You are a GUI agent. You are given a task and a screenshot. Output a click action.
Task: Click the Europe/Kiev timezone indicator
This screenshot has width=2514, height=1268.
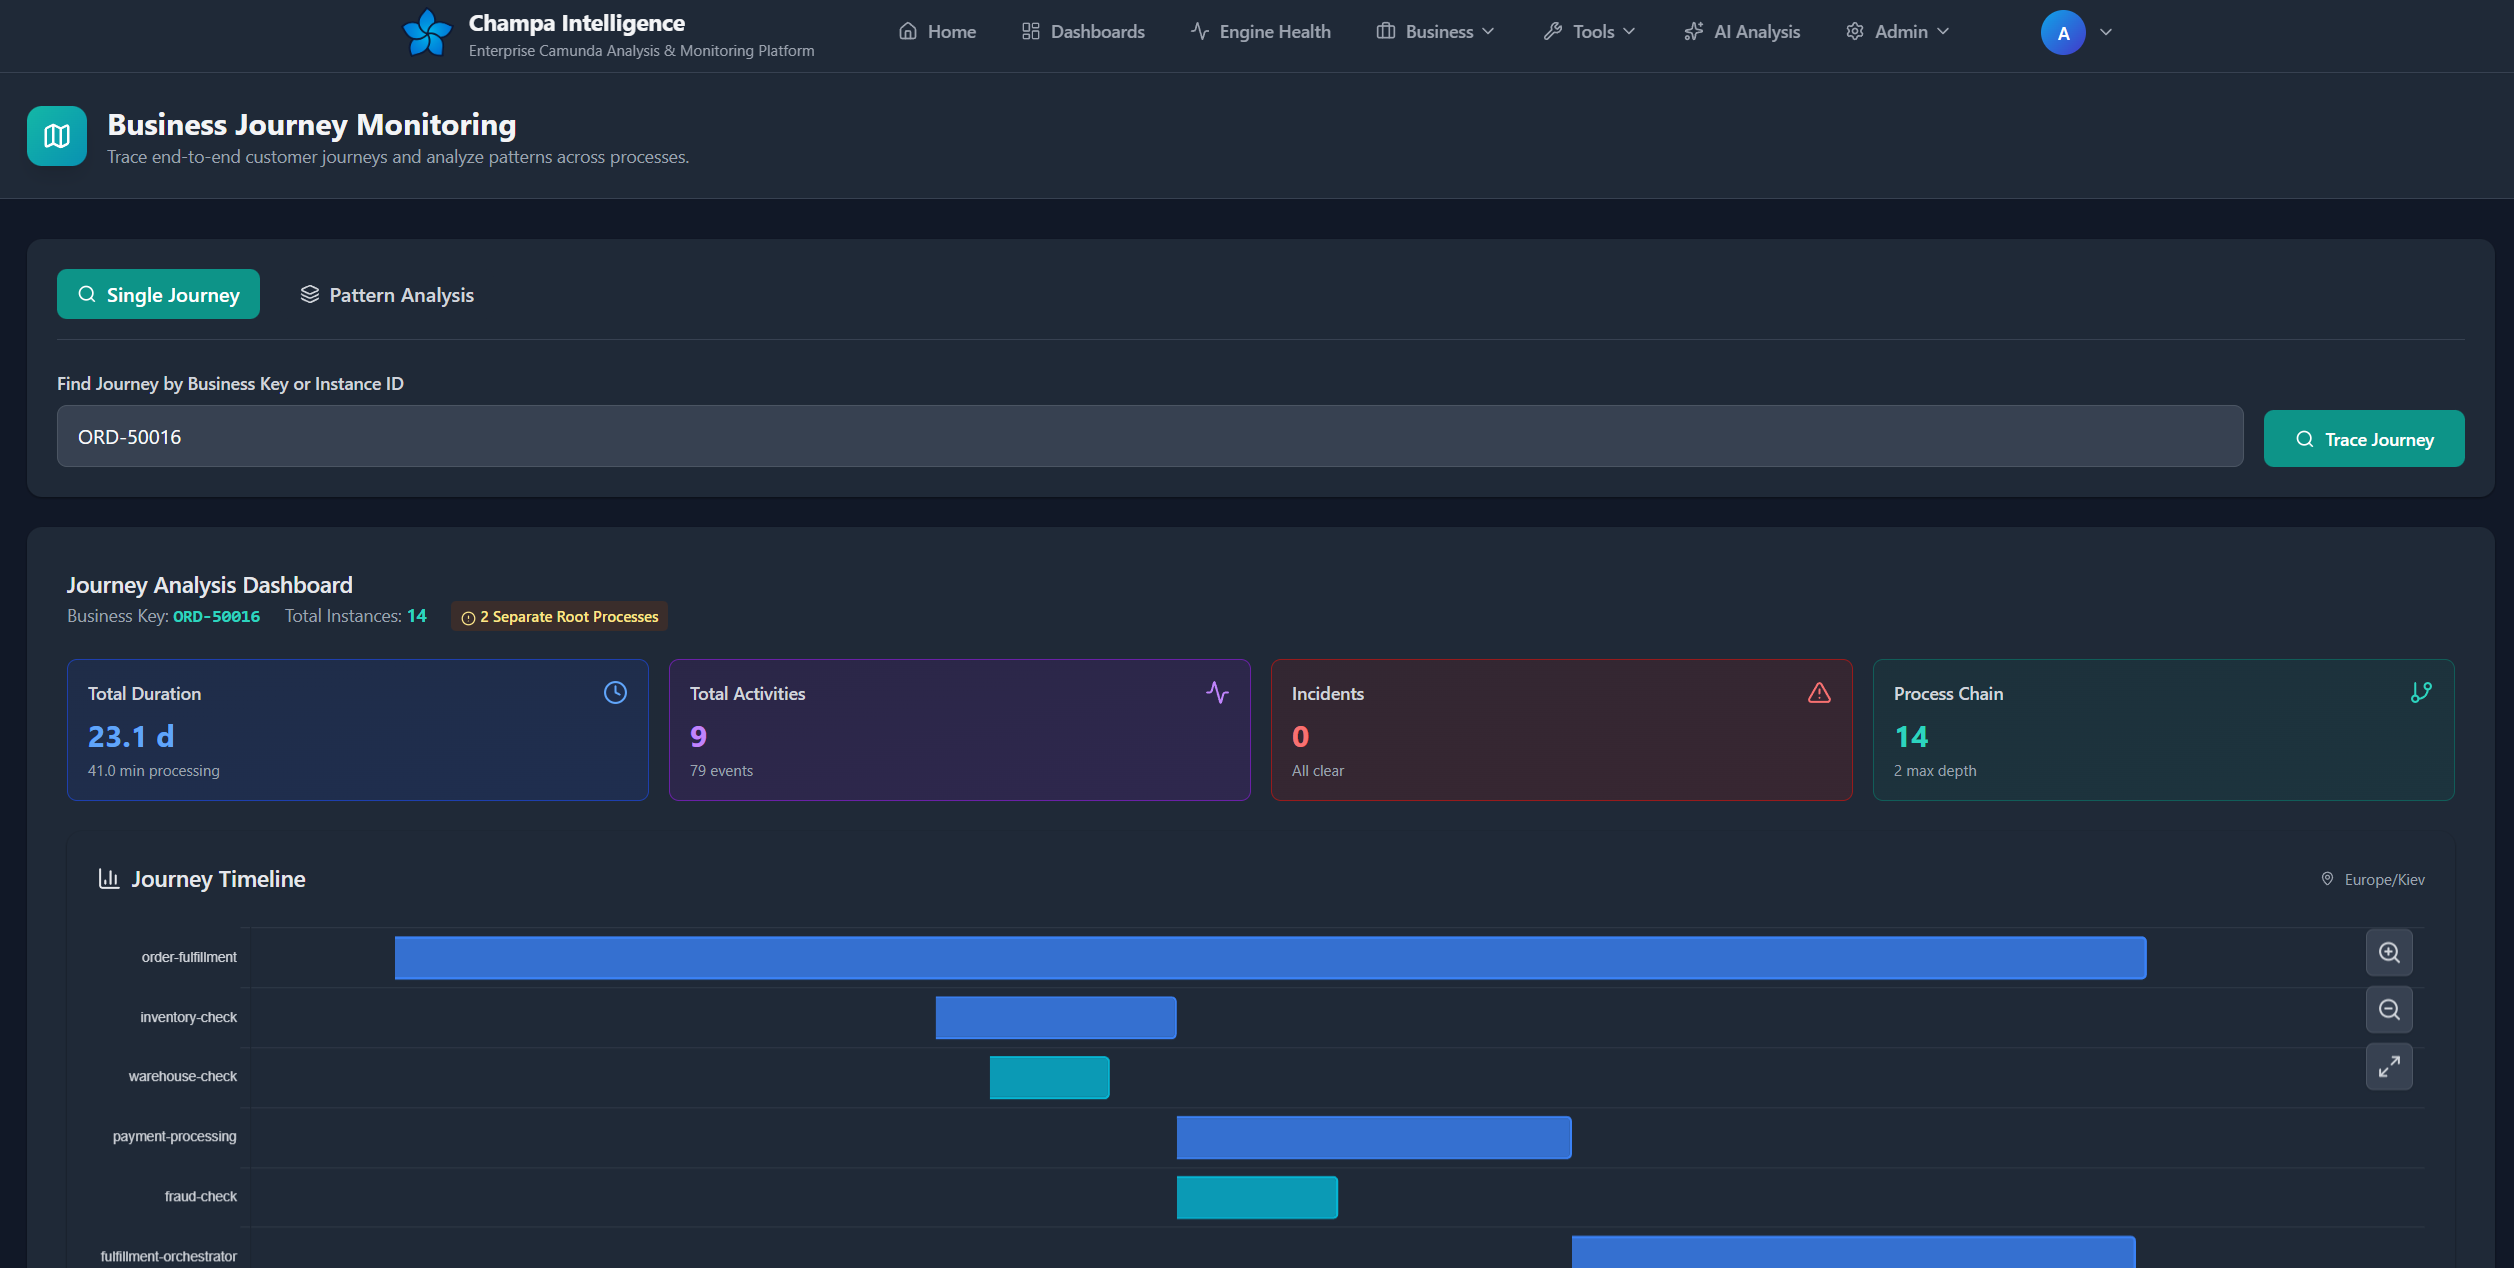(2373, 880)
